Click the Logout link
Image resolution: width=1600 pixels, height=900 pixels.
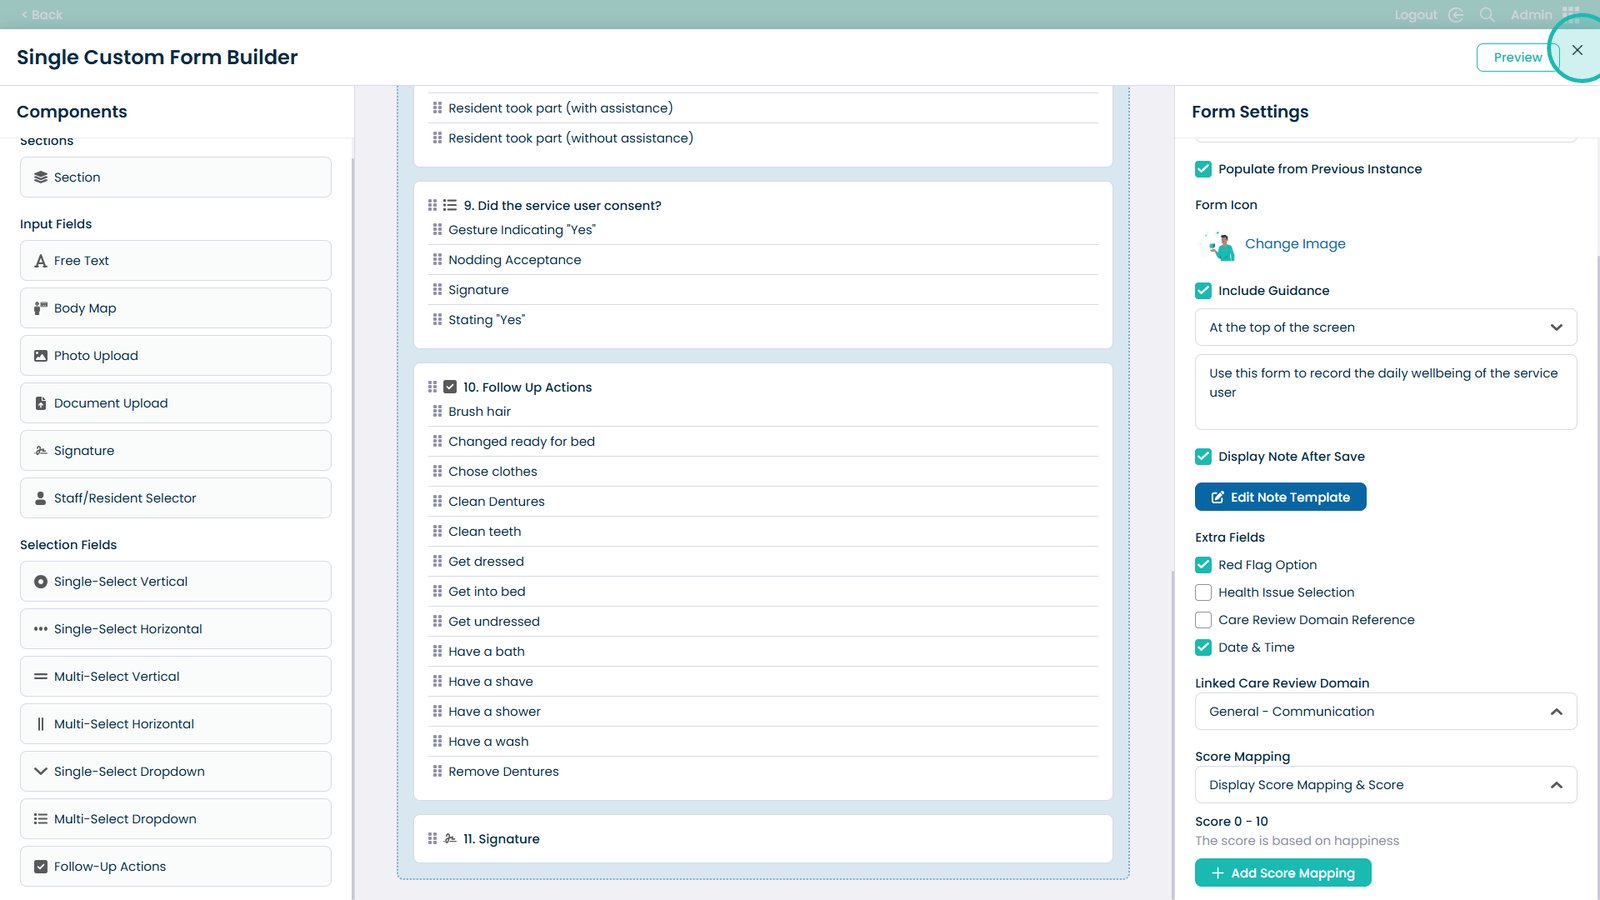tap(1416, 15)
